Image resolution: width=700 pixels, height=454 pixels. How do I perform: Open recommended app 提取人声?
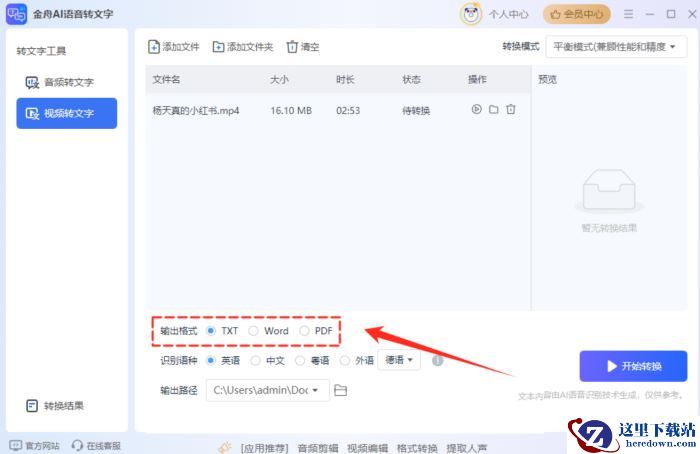[467, 448]
